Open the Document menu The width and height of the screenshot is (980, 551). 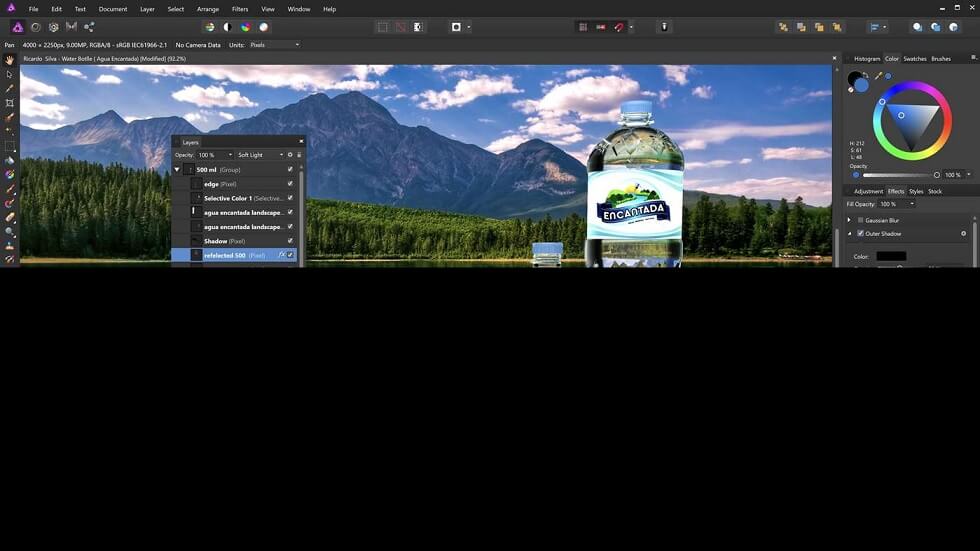(113, 9)
